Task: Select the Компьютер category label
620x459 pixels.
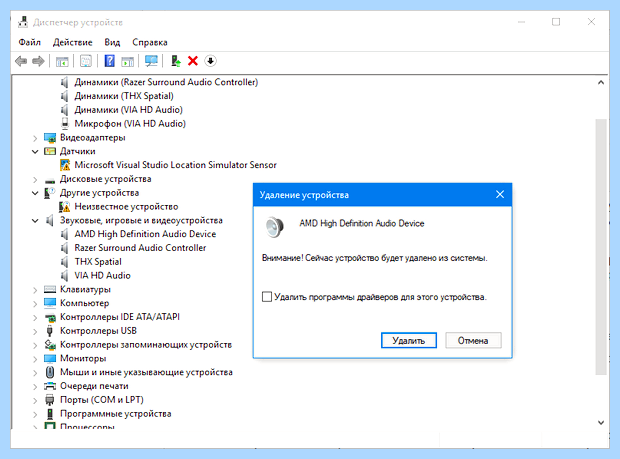Action: [x=85, y=303]
